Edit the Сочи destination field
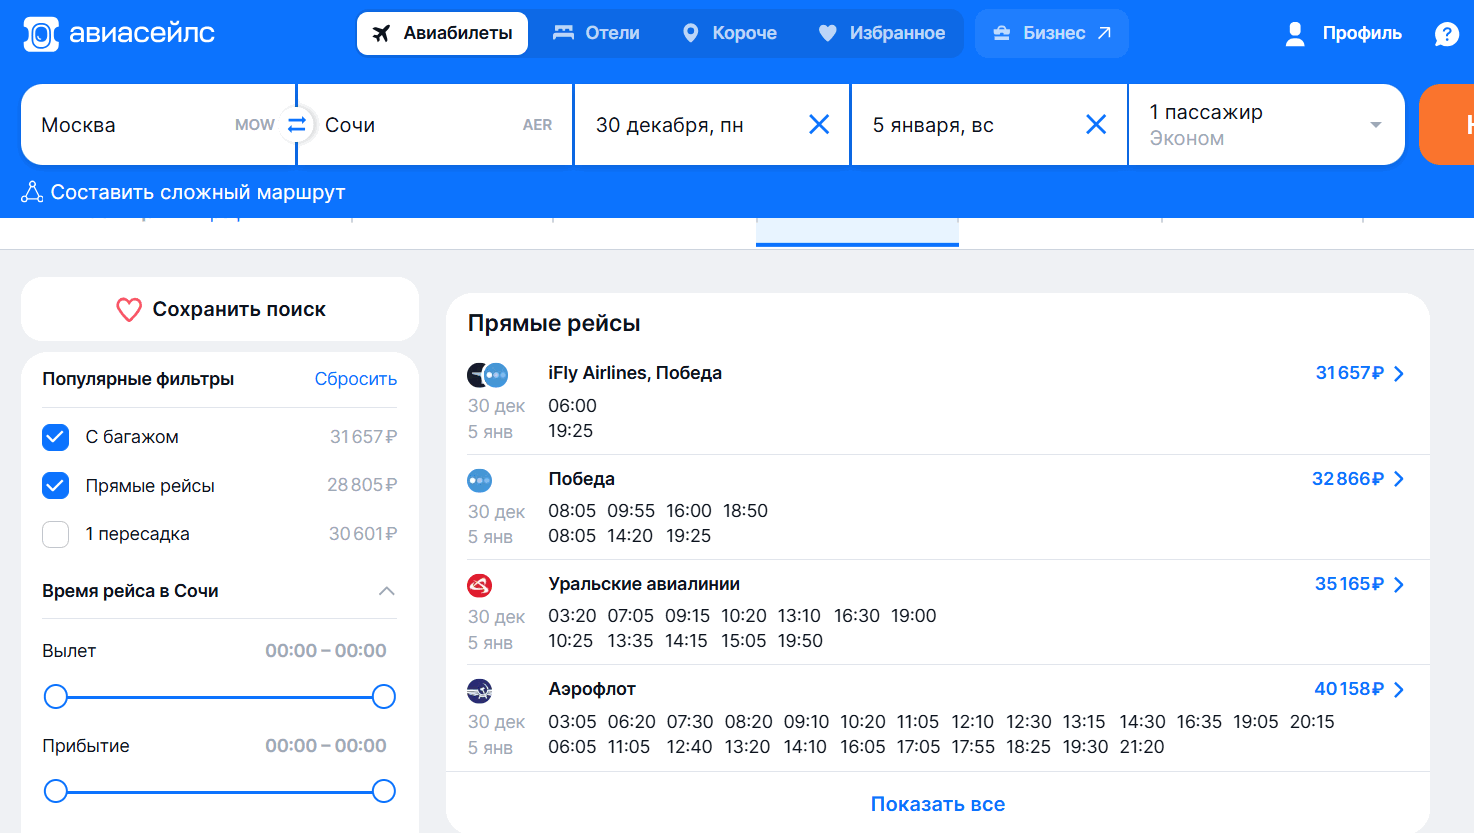The width and height of the screenshot is (1474, 833). tap(435, 125)
